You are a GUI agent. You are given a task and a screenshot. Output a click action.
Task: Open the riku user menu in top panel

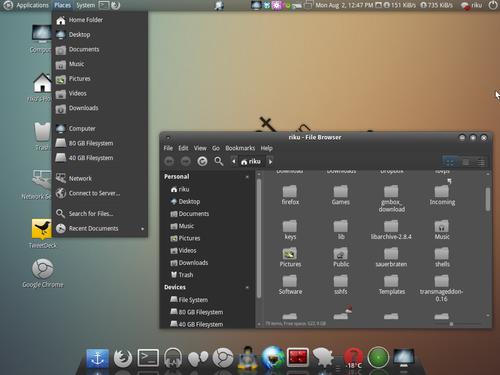(x=472, y=5)
